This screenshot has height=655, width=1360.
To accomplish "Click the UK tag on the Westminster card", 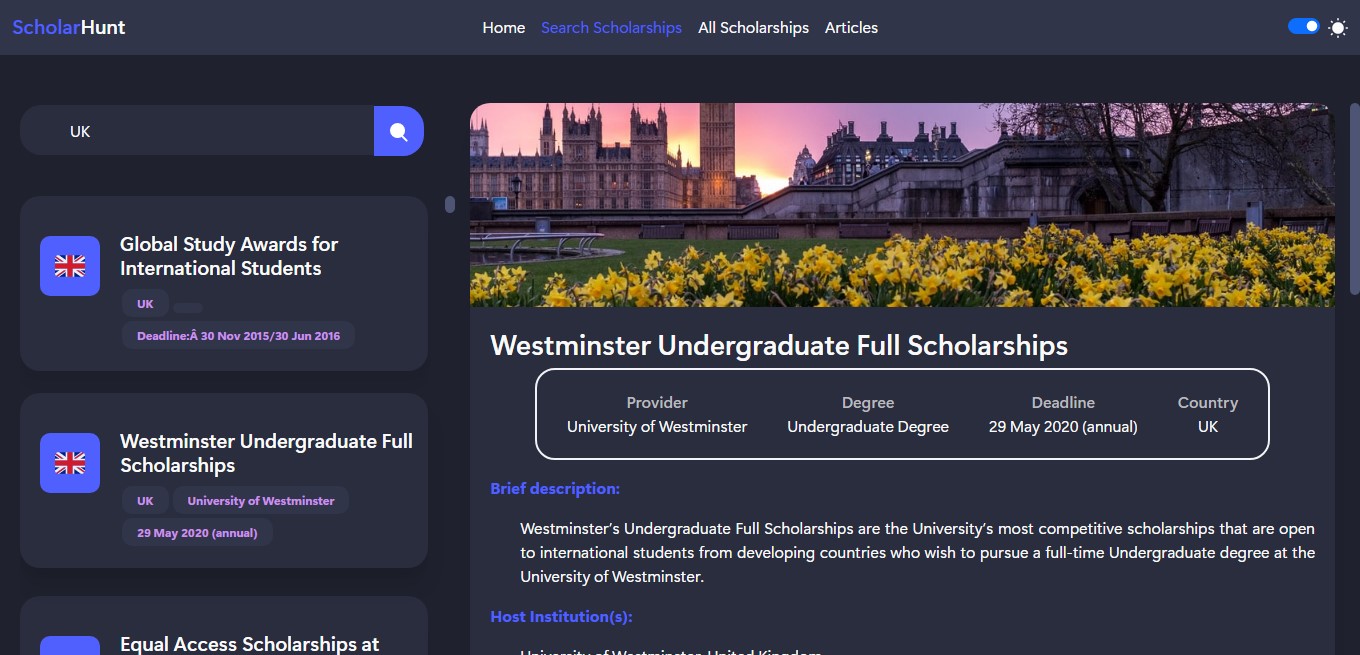I will (x=145, y=500).
